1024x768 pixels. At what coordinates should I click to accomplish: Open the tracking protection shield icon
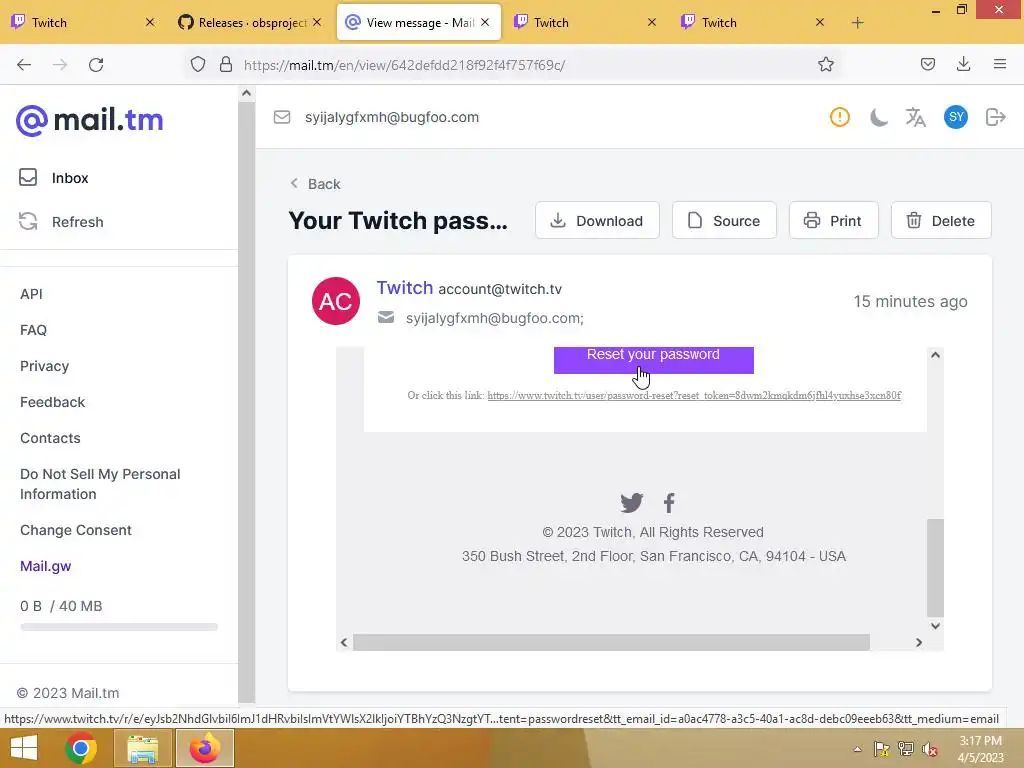pyautogui.click(x=198, y=64)
